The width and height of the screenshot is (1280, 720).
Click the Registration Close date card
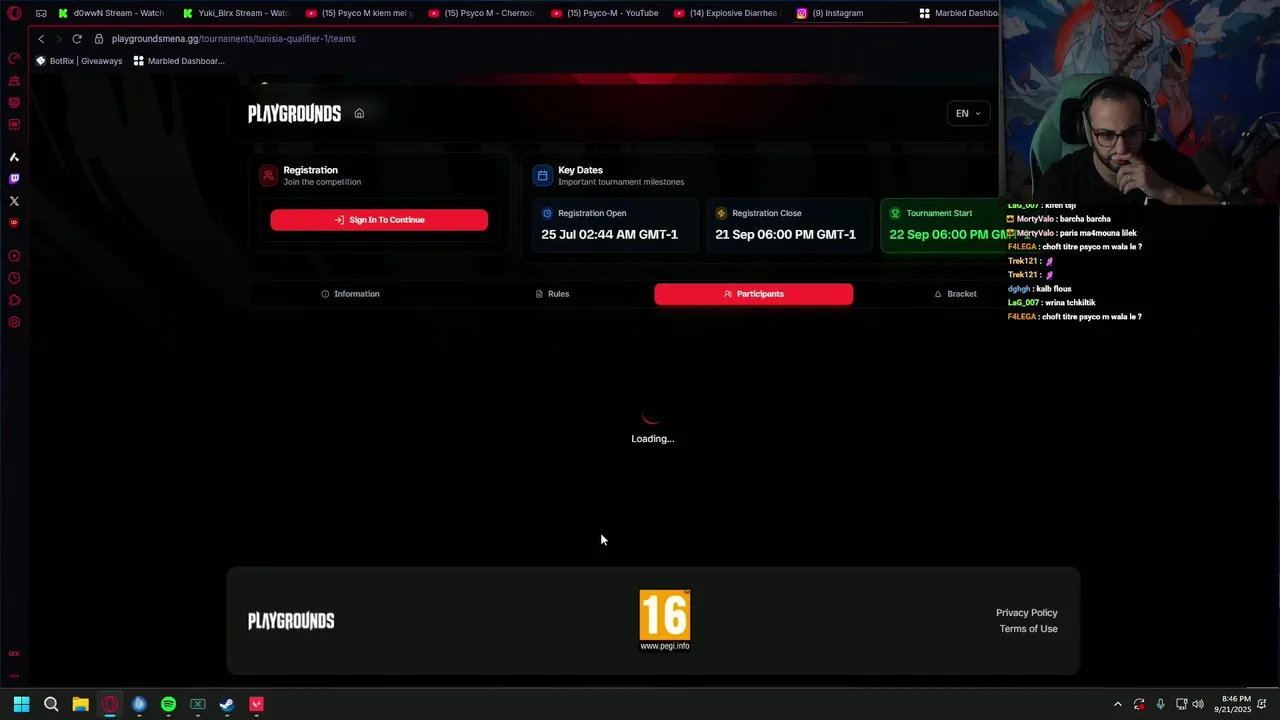click(x=788, y=225)
